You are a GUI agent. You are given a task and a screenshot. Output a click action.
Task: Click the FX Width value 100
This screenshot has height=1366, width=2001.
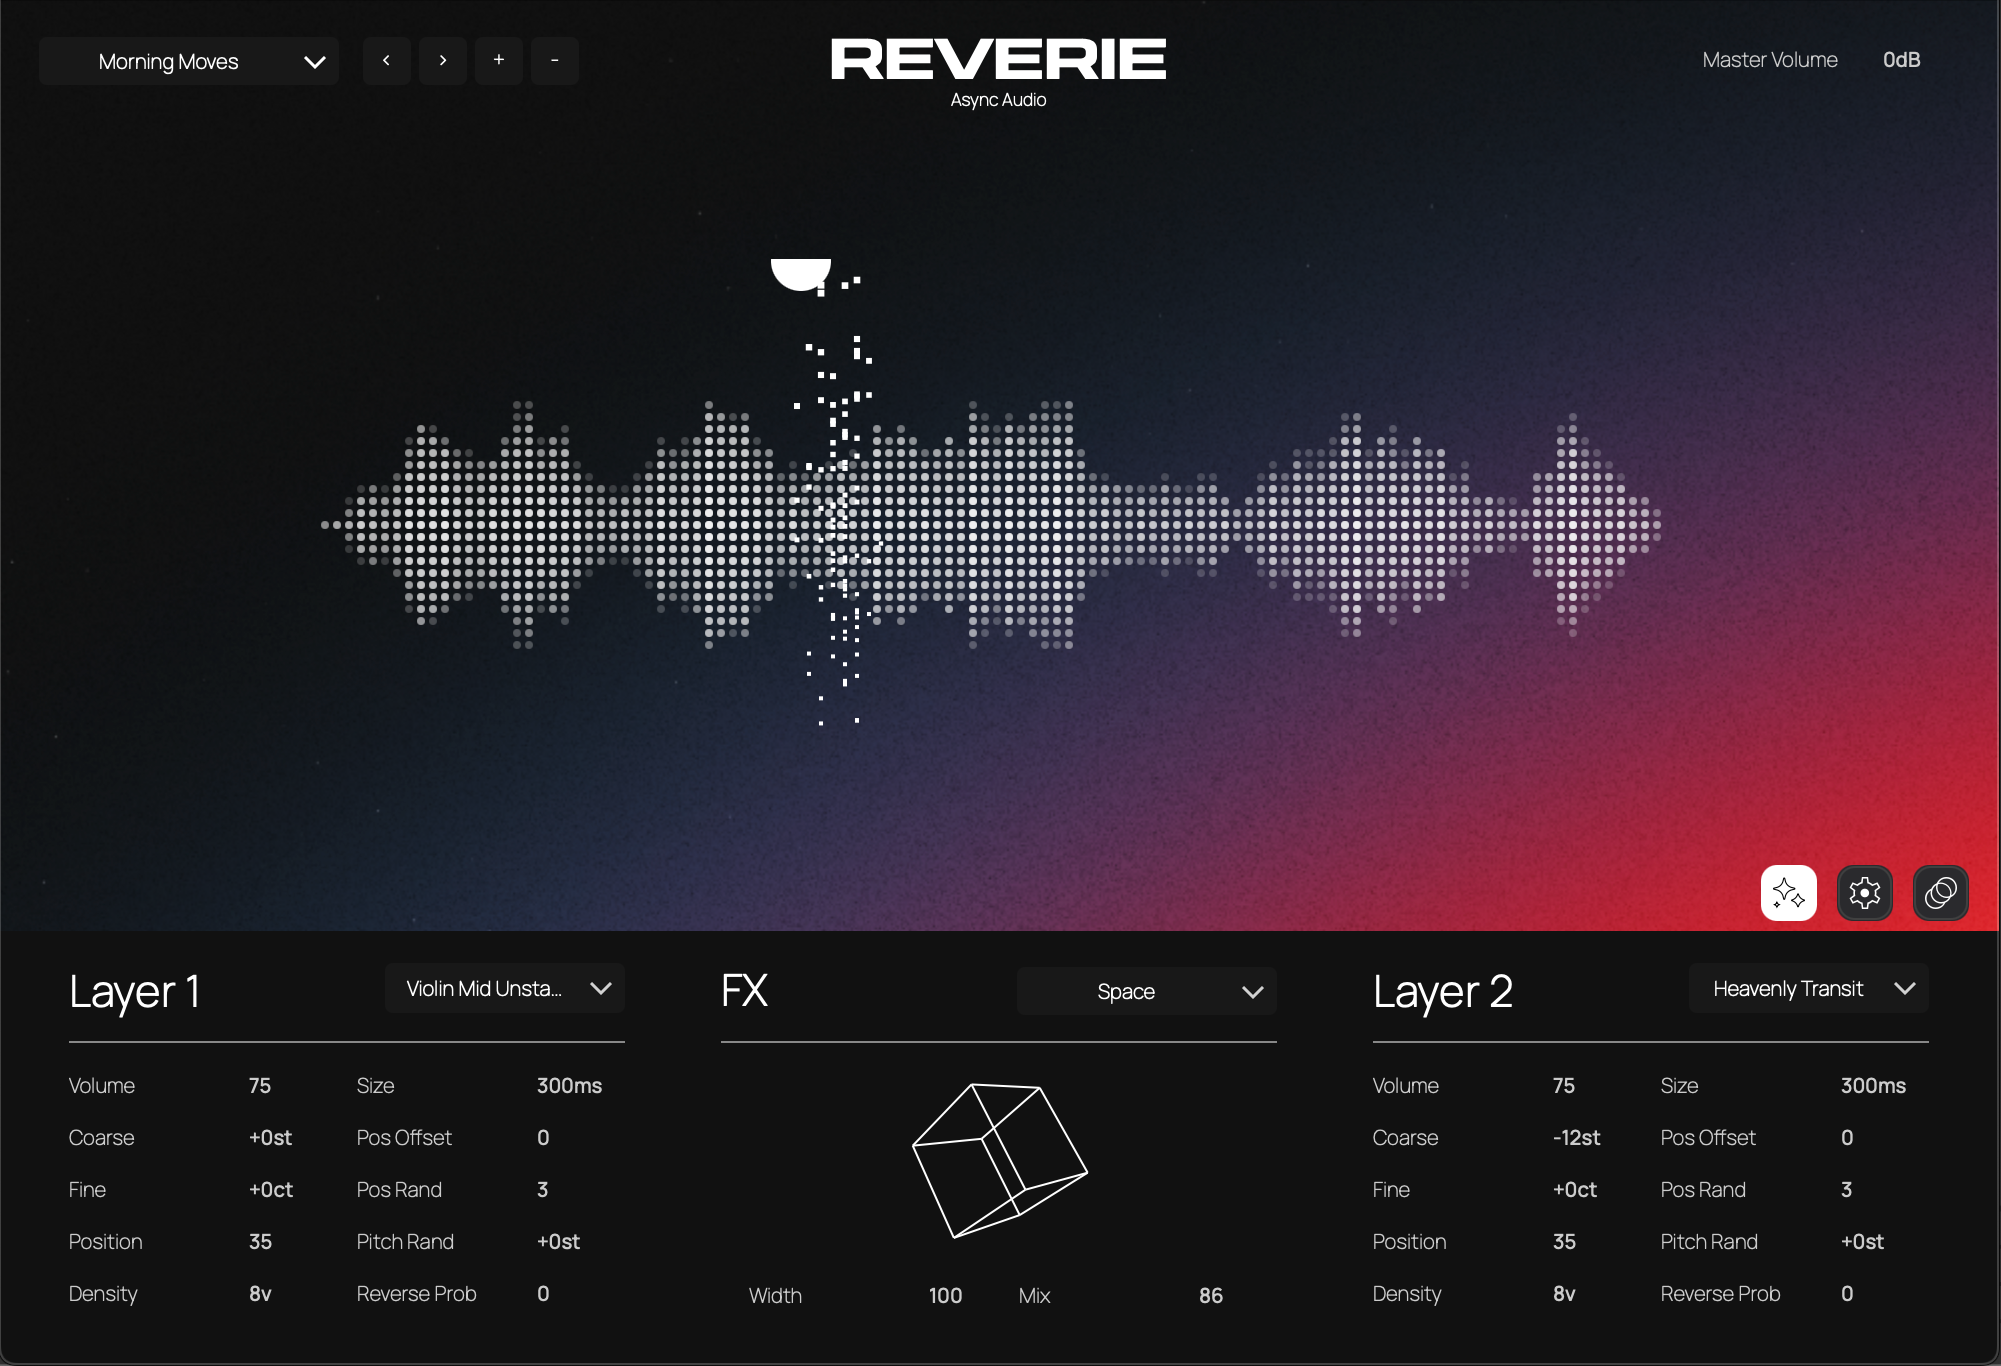pyautogui.click(x=945, y=1296)
